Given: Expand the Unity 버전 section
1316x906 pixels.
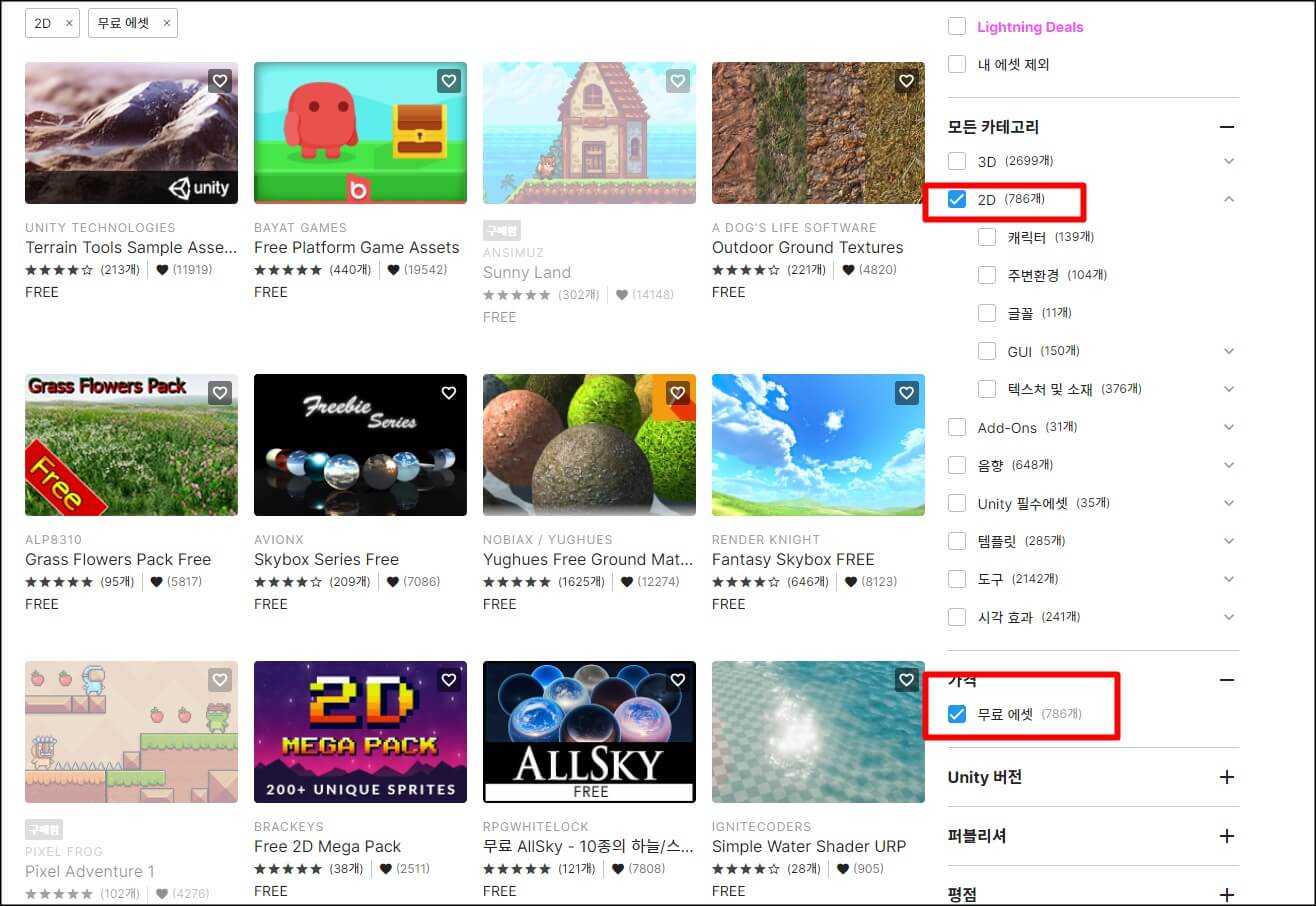Looking at the screenshot, I should 1227,777.
